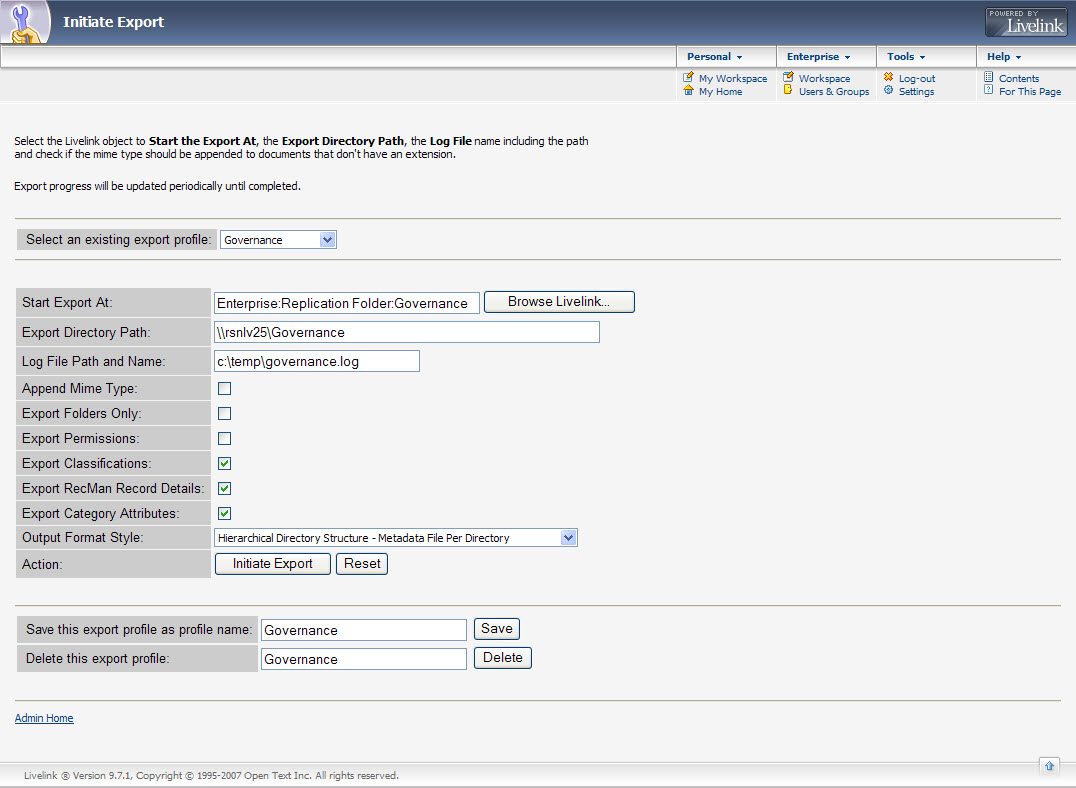The width and height of the screenshot is (1076, 788).
Task: Click the Enterprise Workspace icon
Action: click(x=788, y=78)
